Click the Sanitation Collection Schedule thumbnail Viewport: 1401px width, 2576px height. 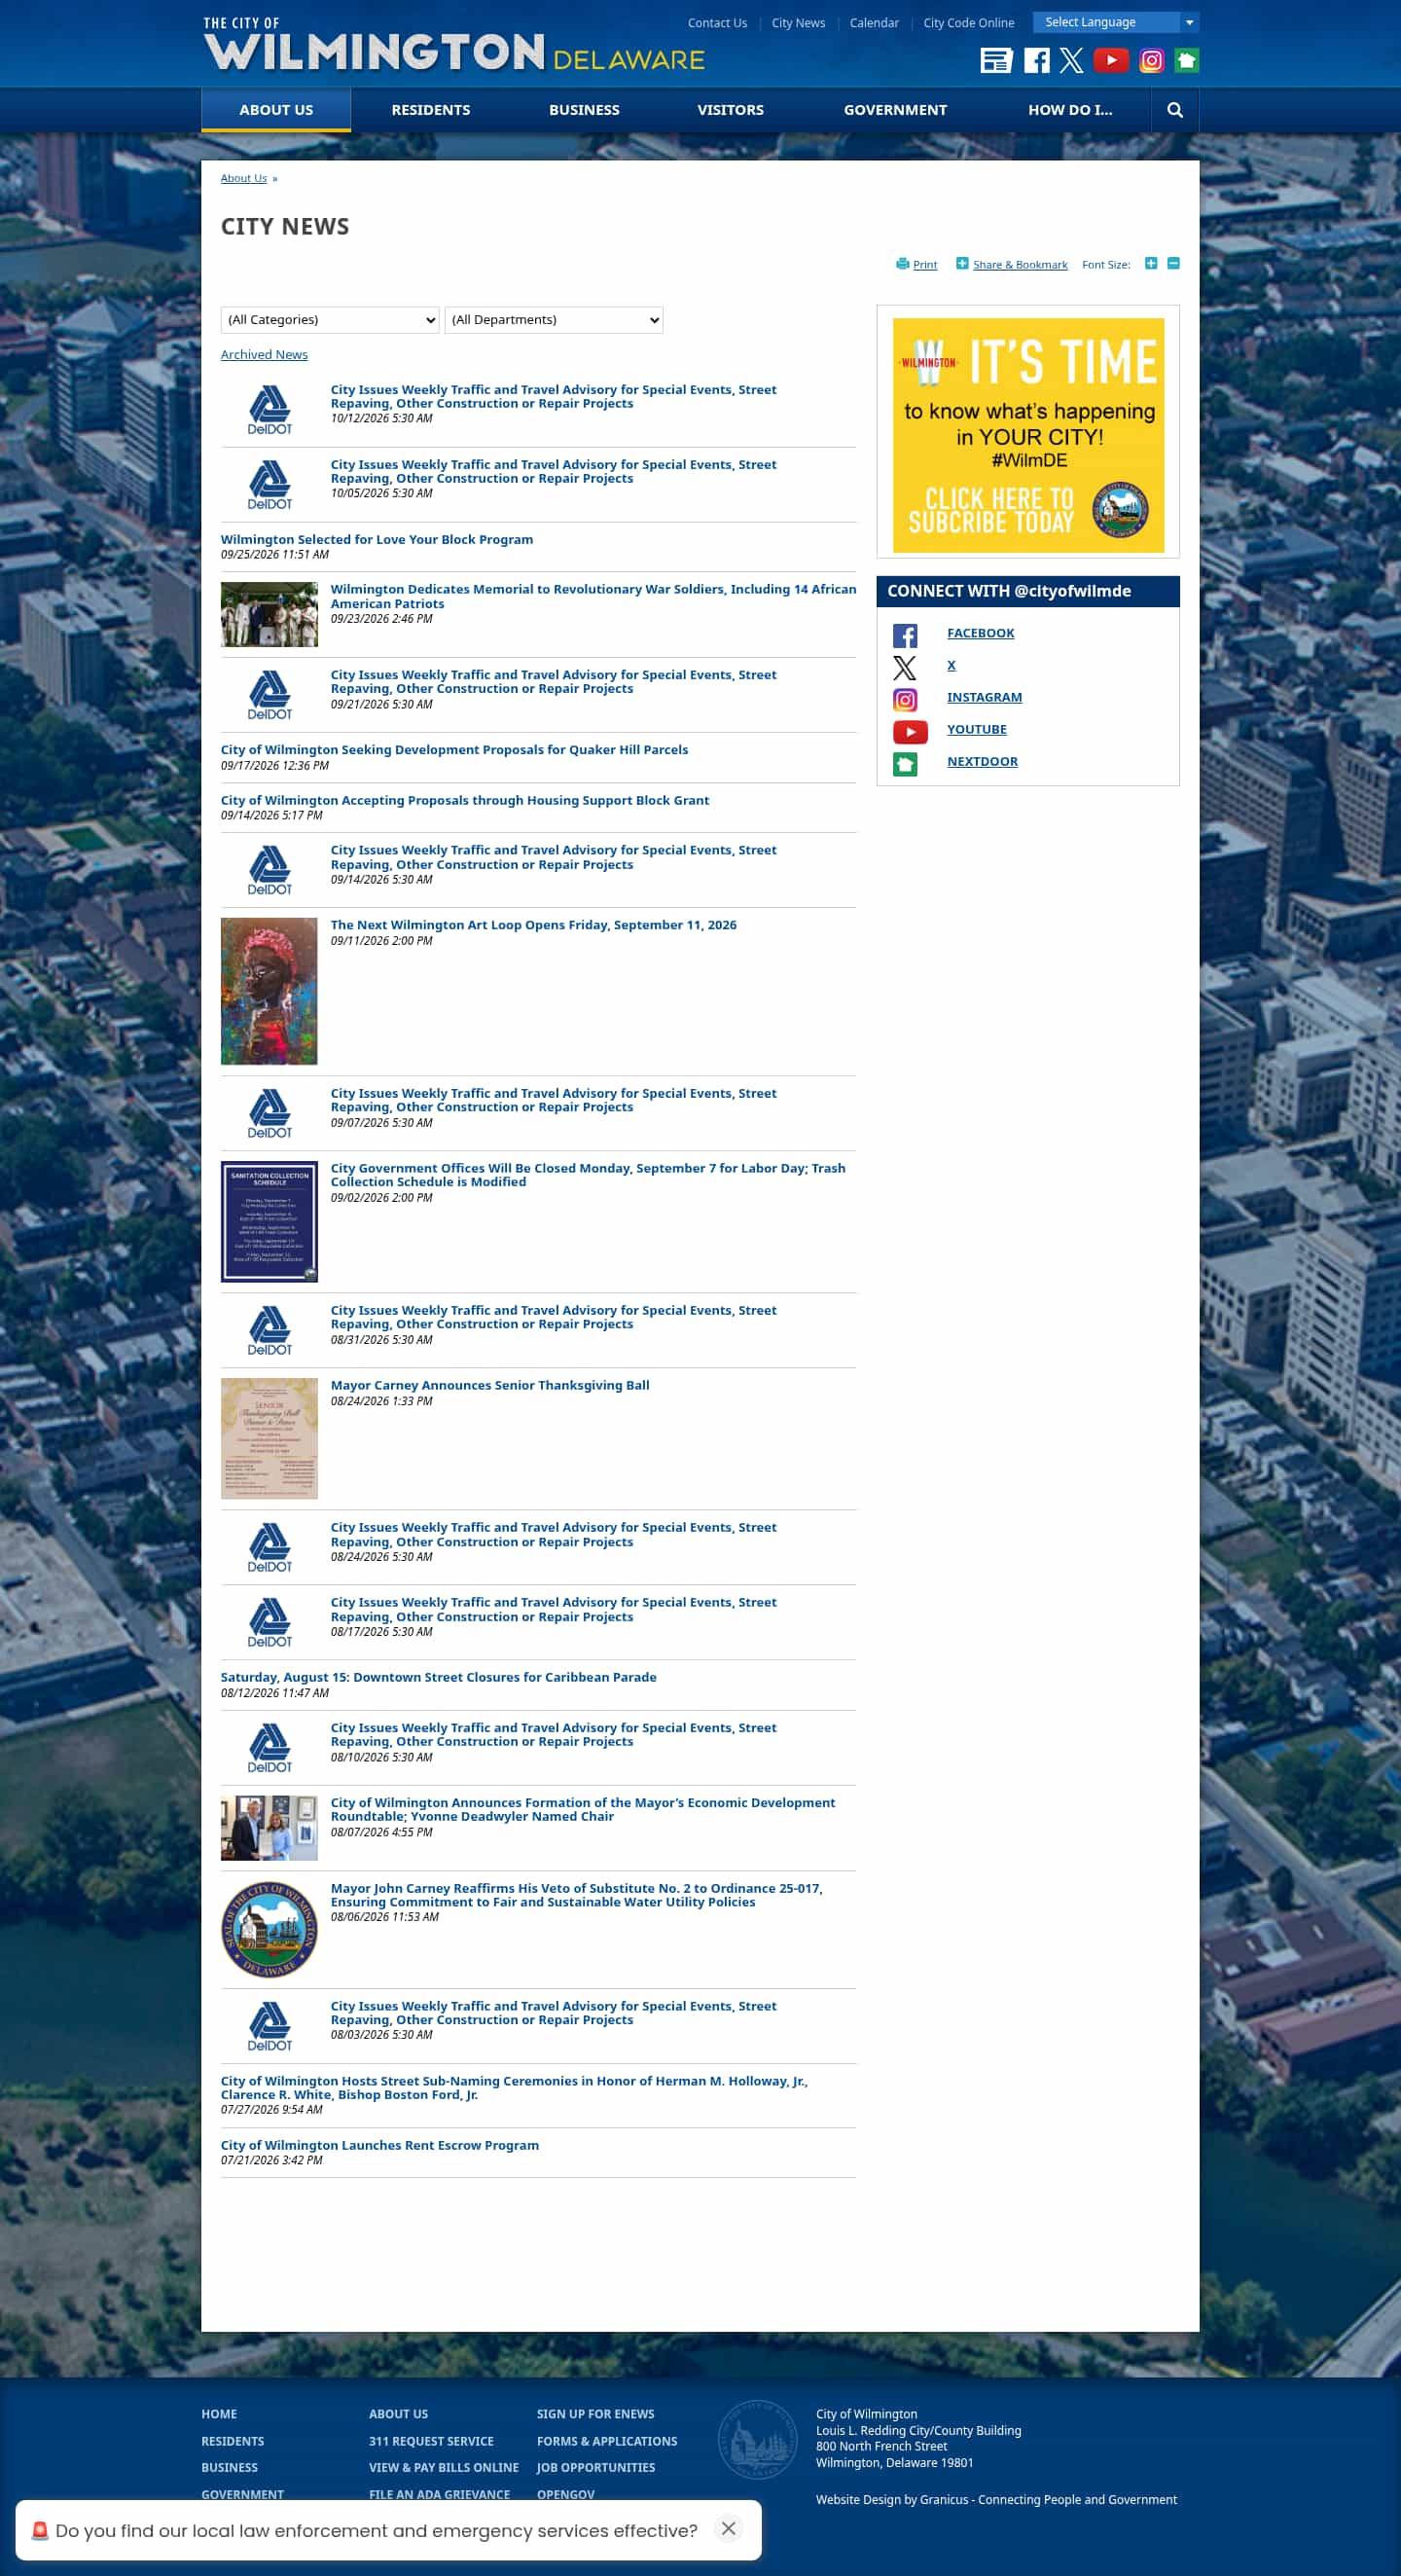tap(269, 1221)
